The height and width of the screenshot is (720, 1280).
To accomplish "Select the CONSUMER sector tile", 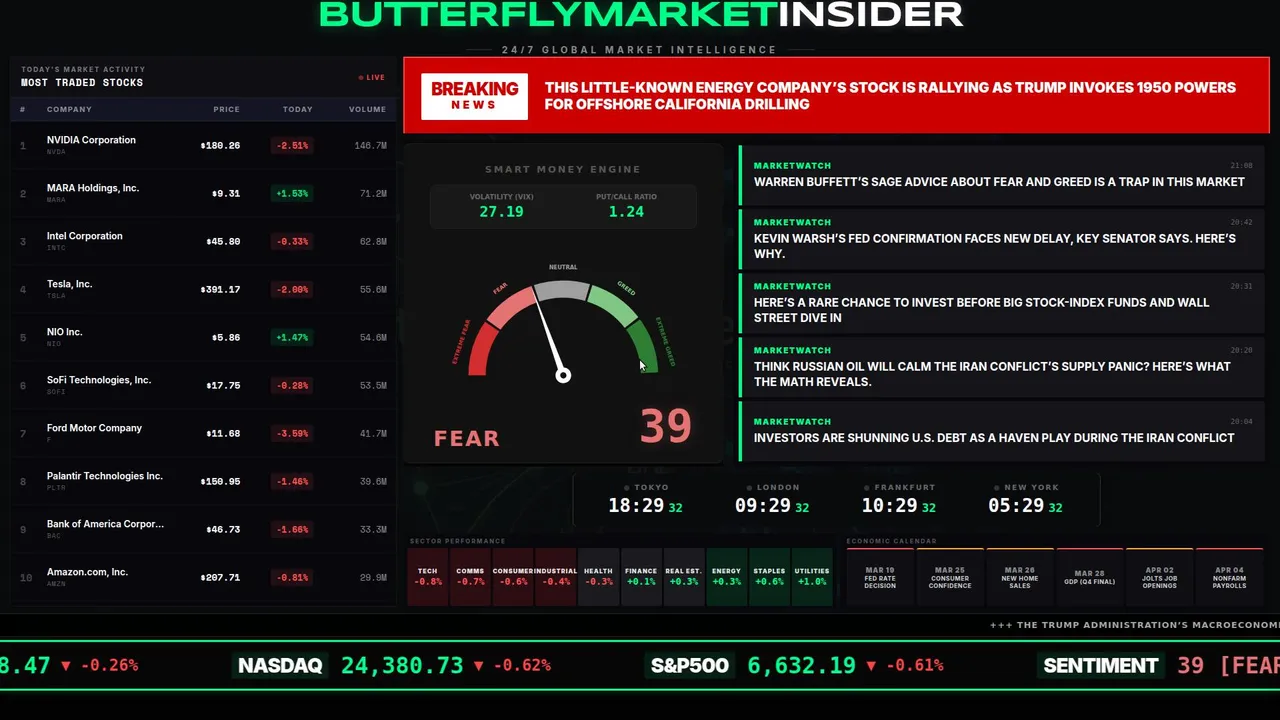I will [x=513, y=577].
